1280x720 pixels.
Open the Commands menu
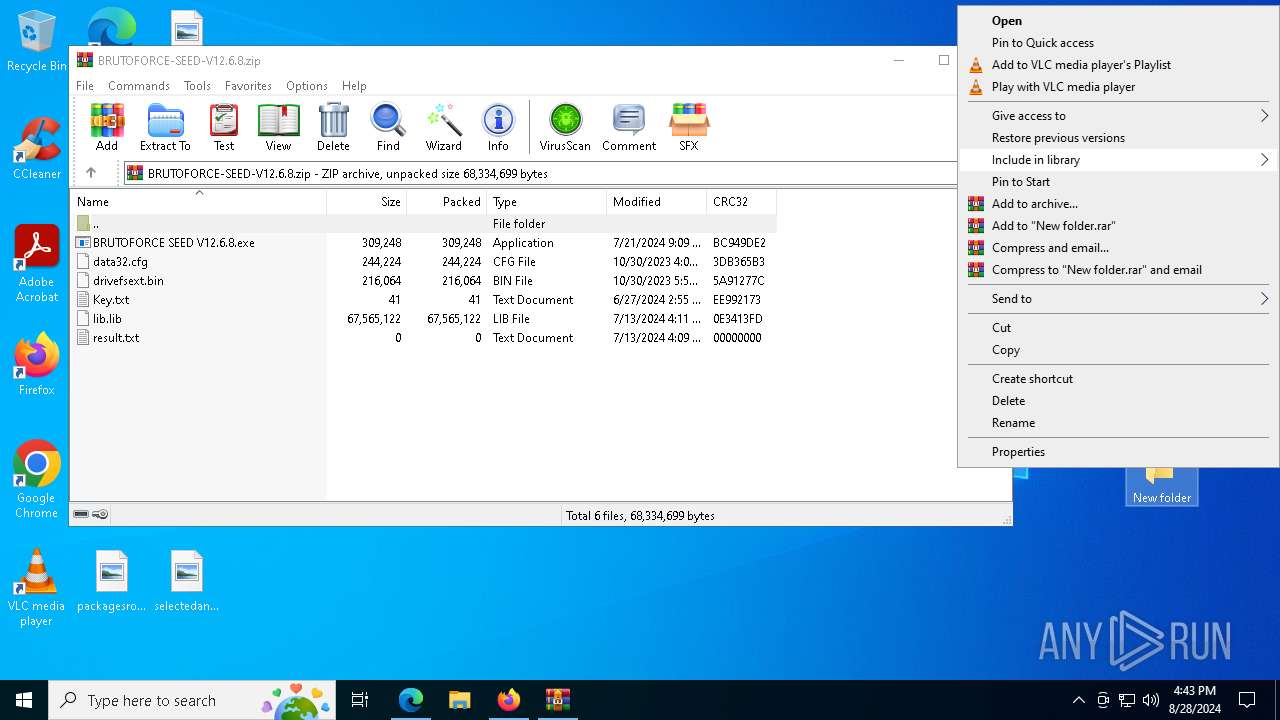[x=139, y=86]
